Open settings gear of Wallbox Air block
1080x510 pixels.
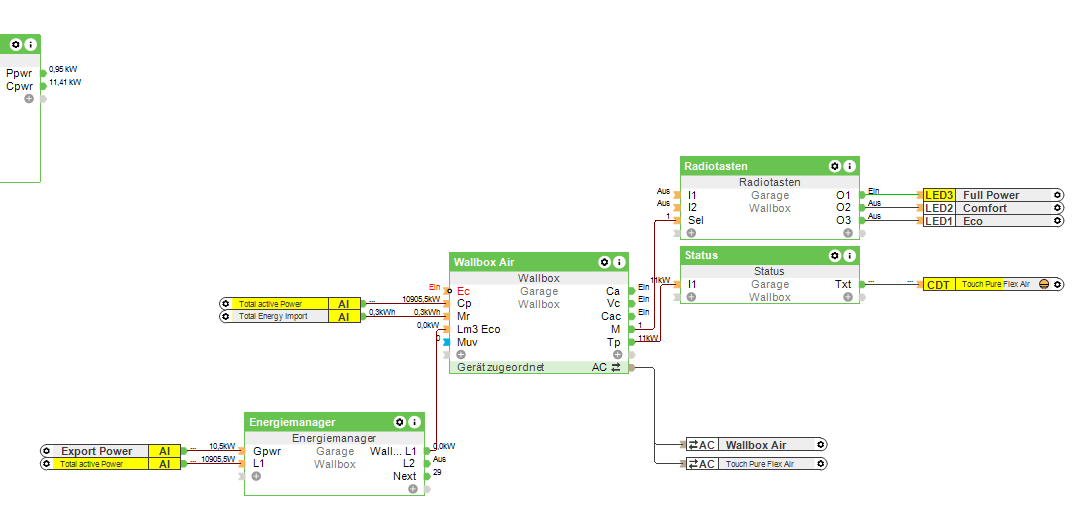click(x=604, y=262)
